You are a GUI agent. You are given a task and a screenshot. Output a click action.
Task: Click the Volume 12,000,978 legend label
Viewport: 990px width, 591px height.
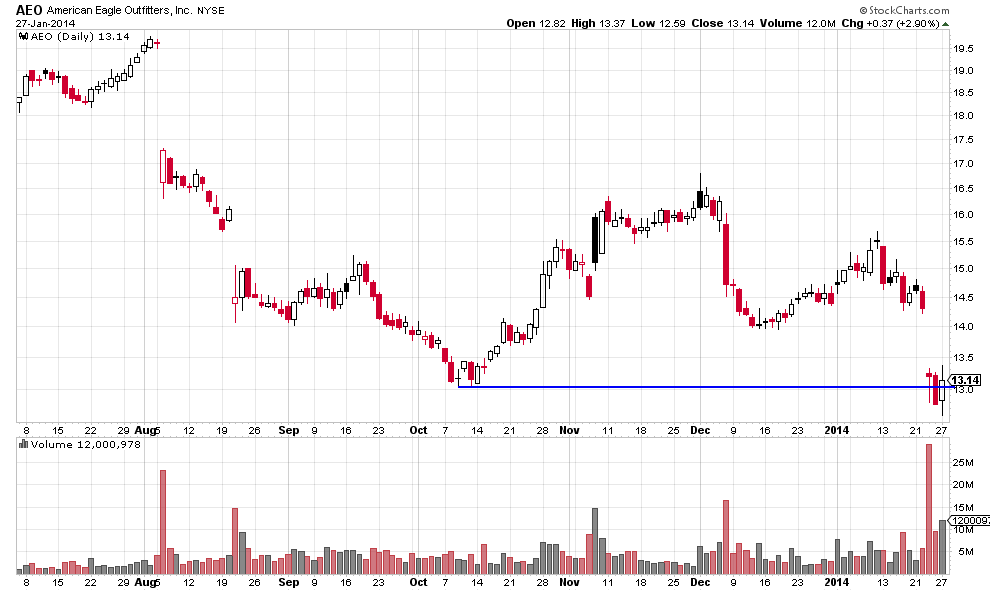(x=85, y=445)
